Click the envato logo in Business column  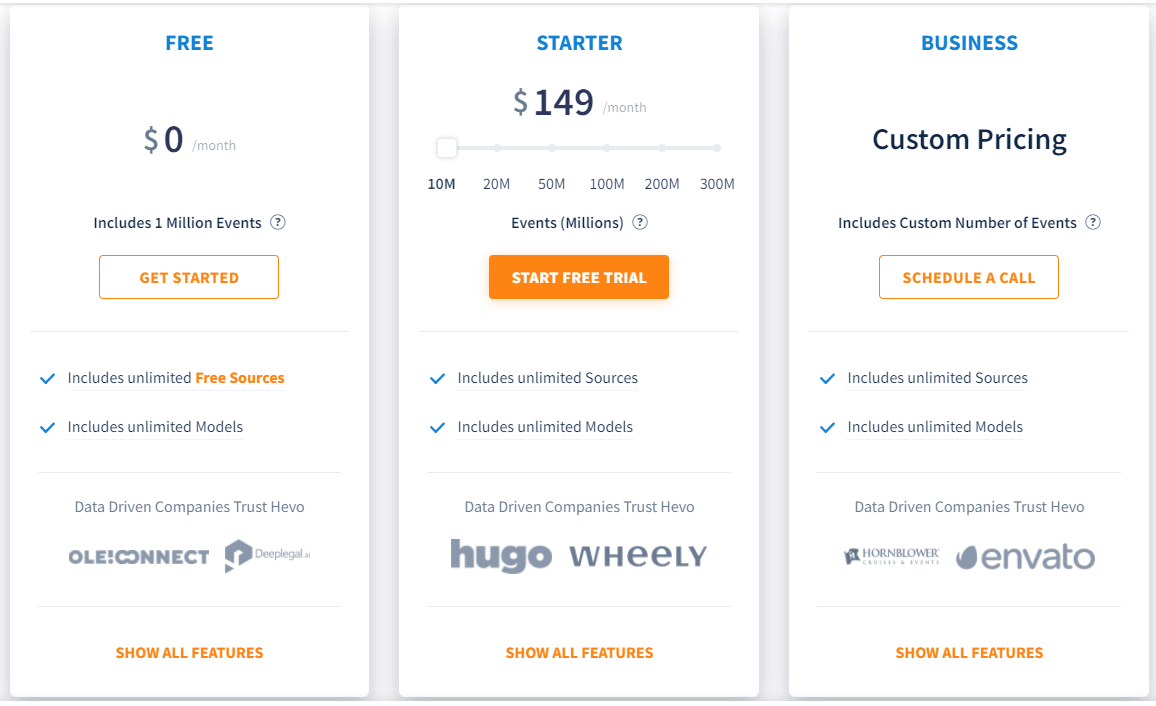pos(1024,557)
